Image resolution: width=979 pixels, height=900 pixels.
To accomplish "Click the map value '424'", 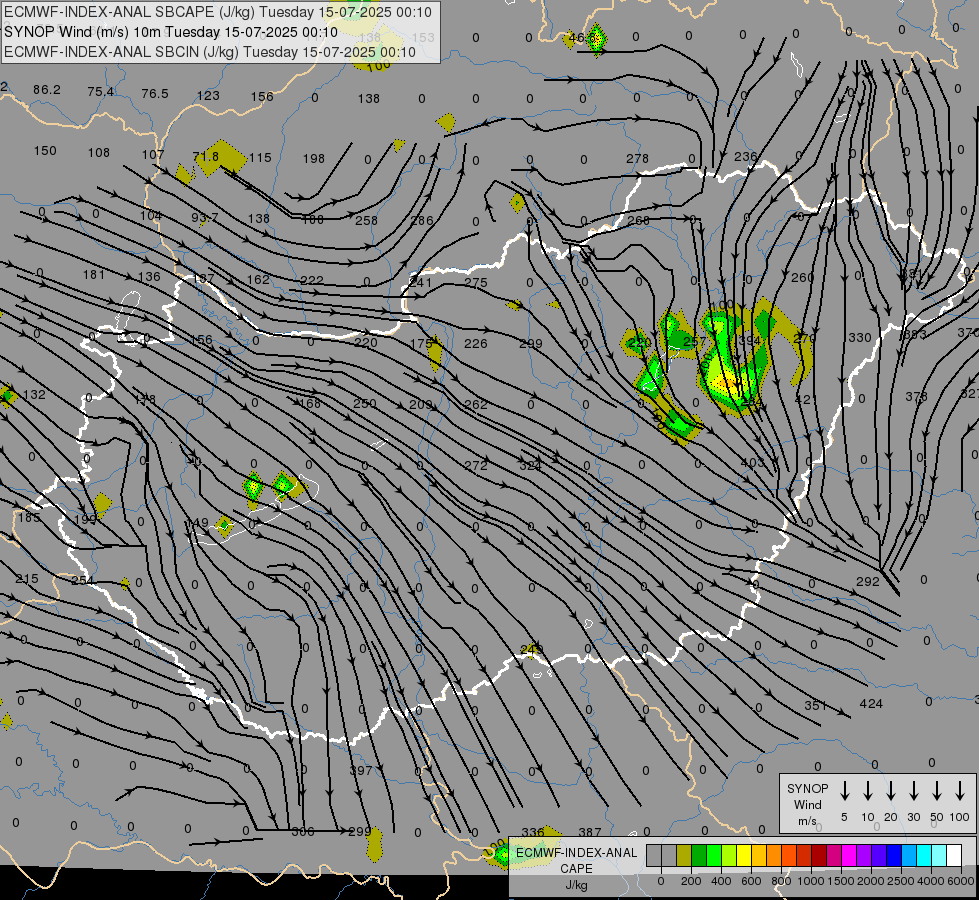I will coord(871,704).
